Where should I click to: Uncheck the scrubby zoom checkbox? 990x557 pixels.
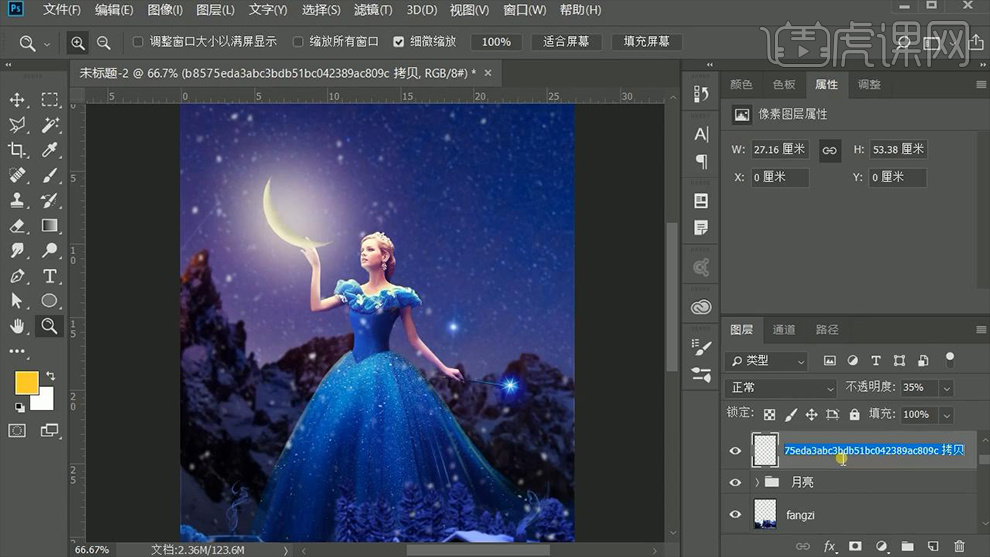[x=399, y=42]
